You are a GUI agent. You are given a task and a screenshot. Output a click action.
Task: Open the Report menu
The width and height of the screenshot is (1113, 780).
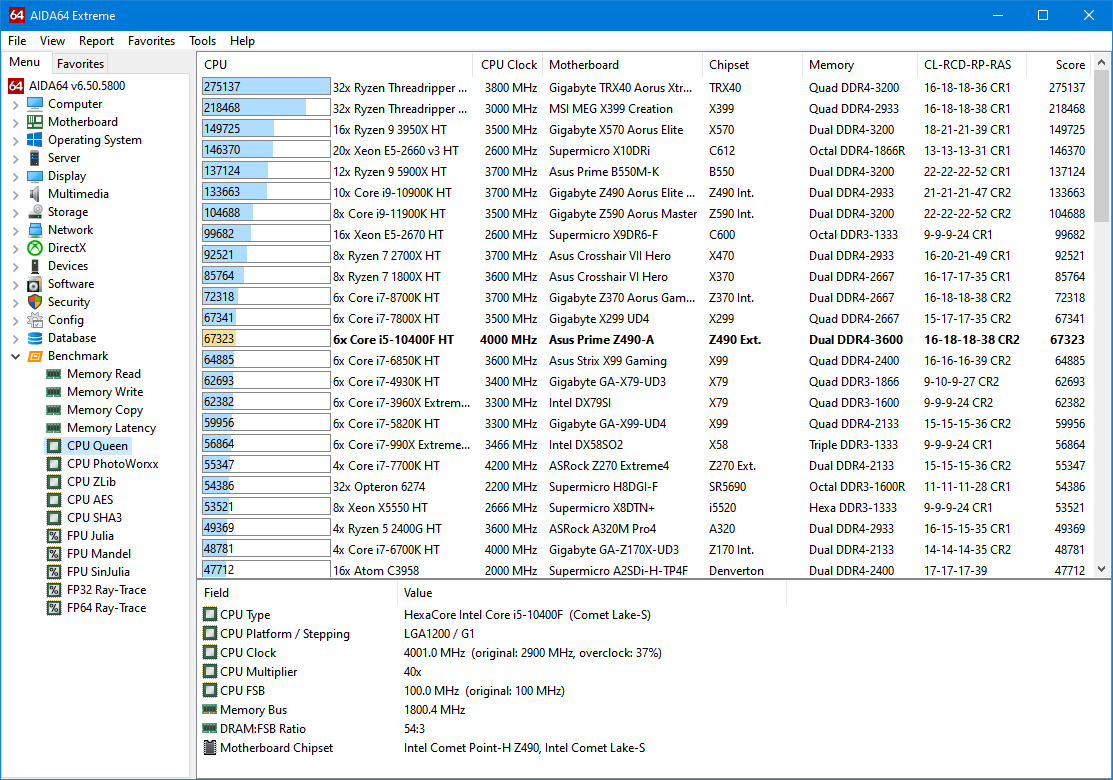96,40
